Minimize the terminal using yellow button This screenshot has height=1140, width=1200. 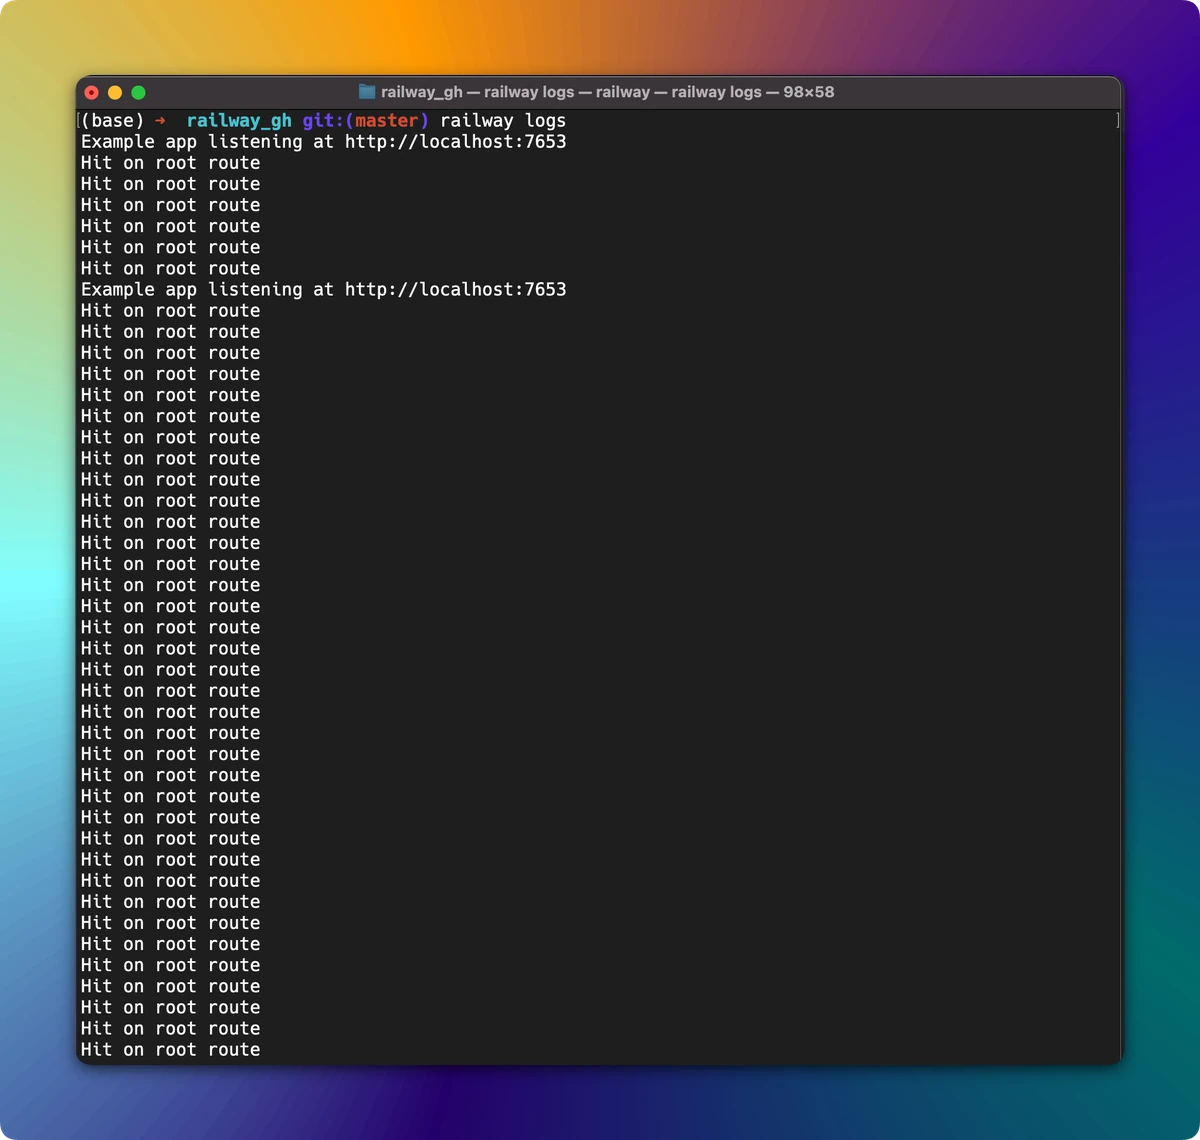point(115,92)
